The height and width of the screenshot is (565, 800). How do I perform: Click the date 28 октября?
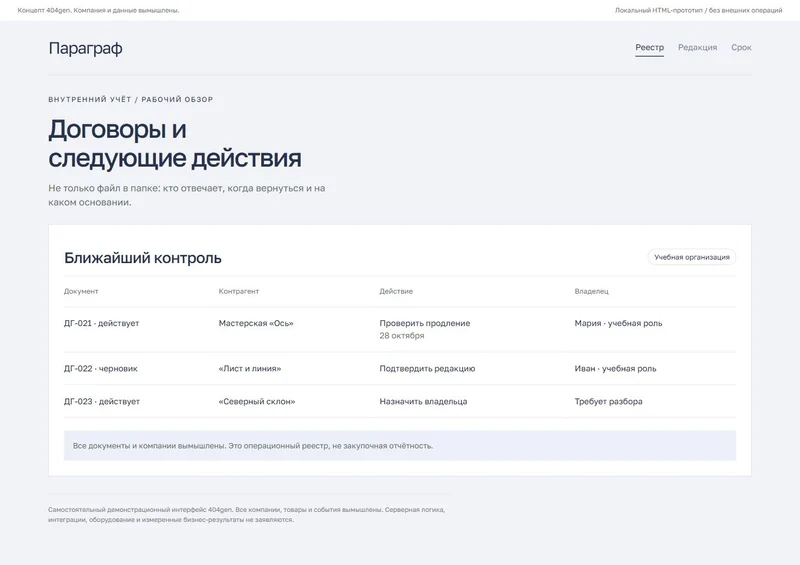pyautogui.click(x=402, y=335)
